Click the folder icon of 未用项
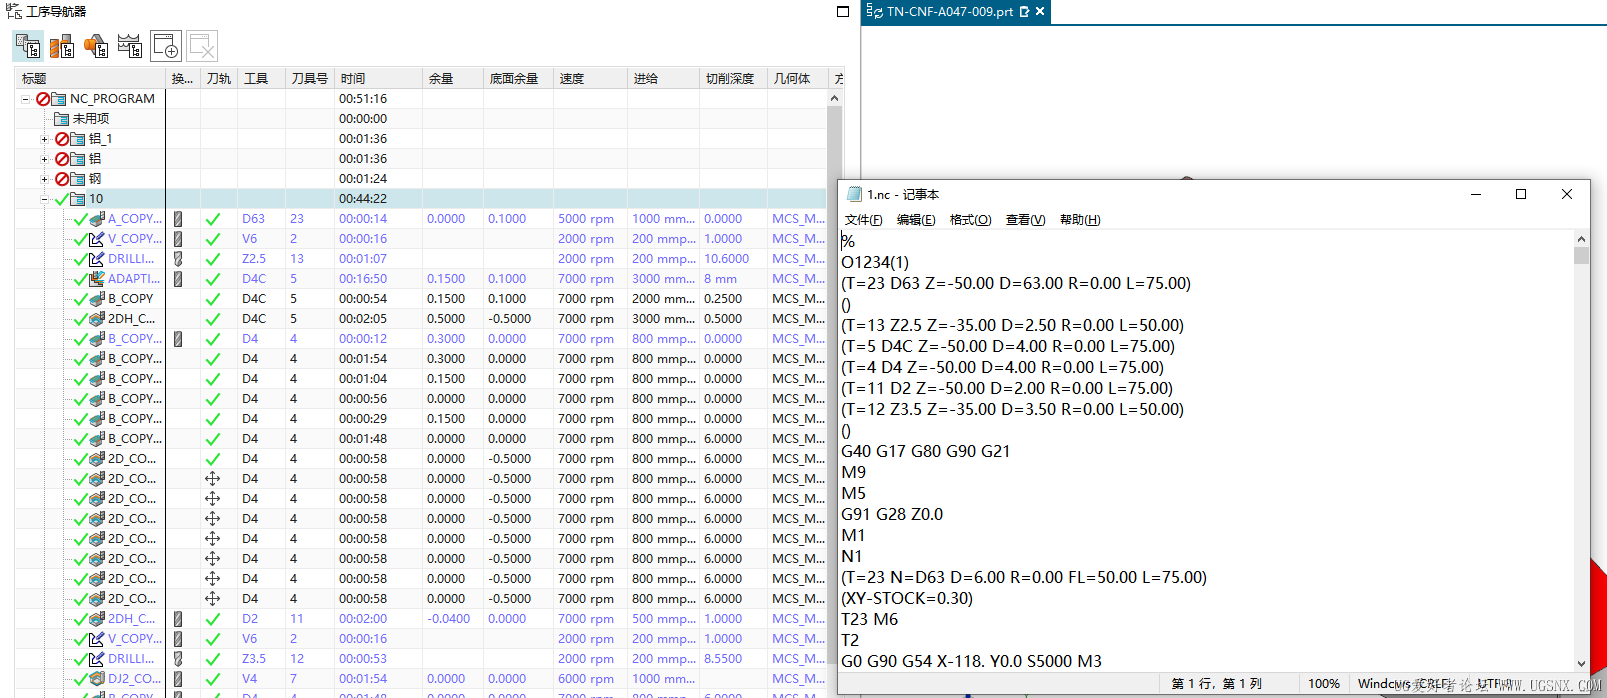The height and width of the screenshot is (698, 1607). (x=61, y=119)
